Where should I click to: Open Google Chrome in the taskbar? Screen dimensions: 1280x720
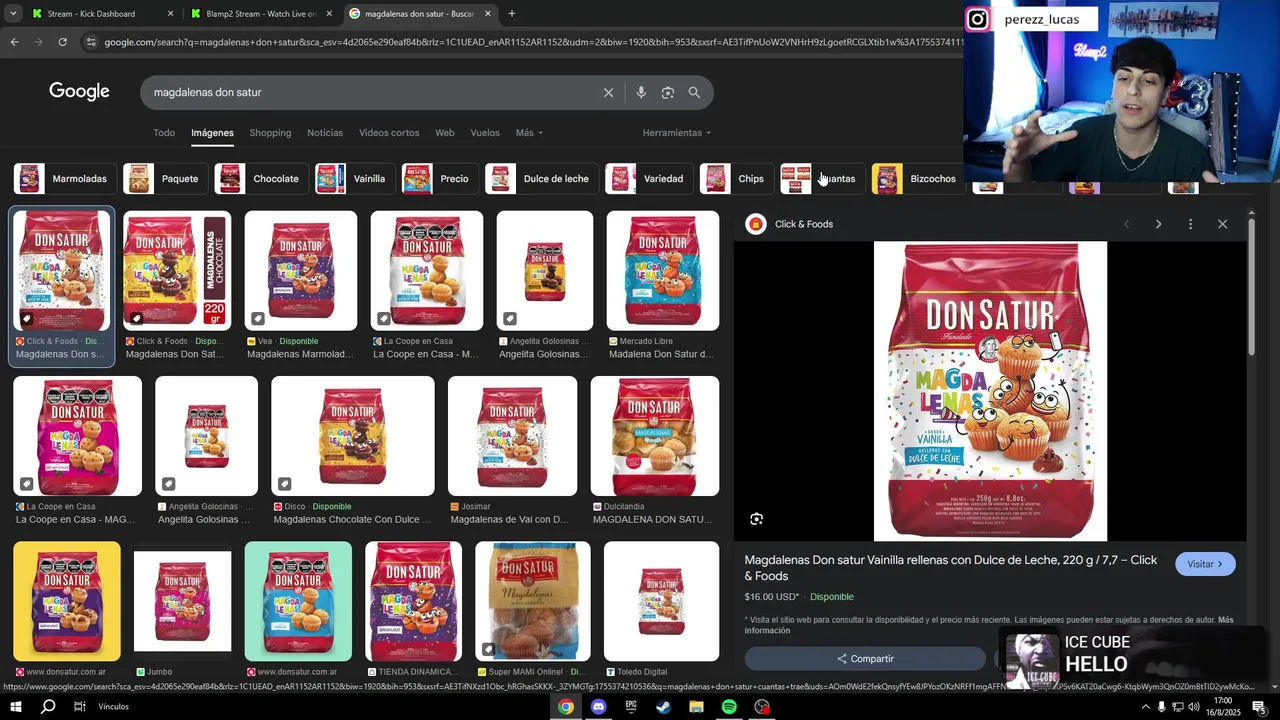pos(565,707)
